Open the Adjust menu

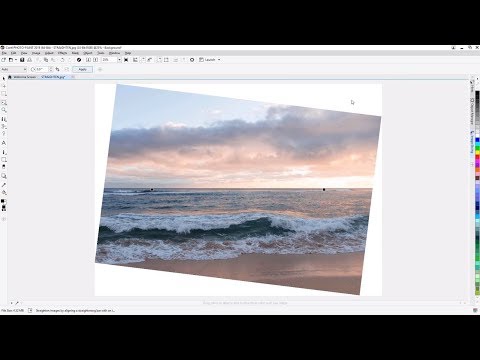point(49,53)
